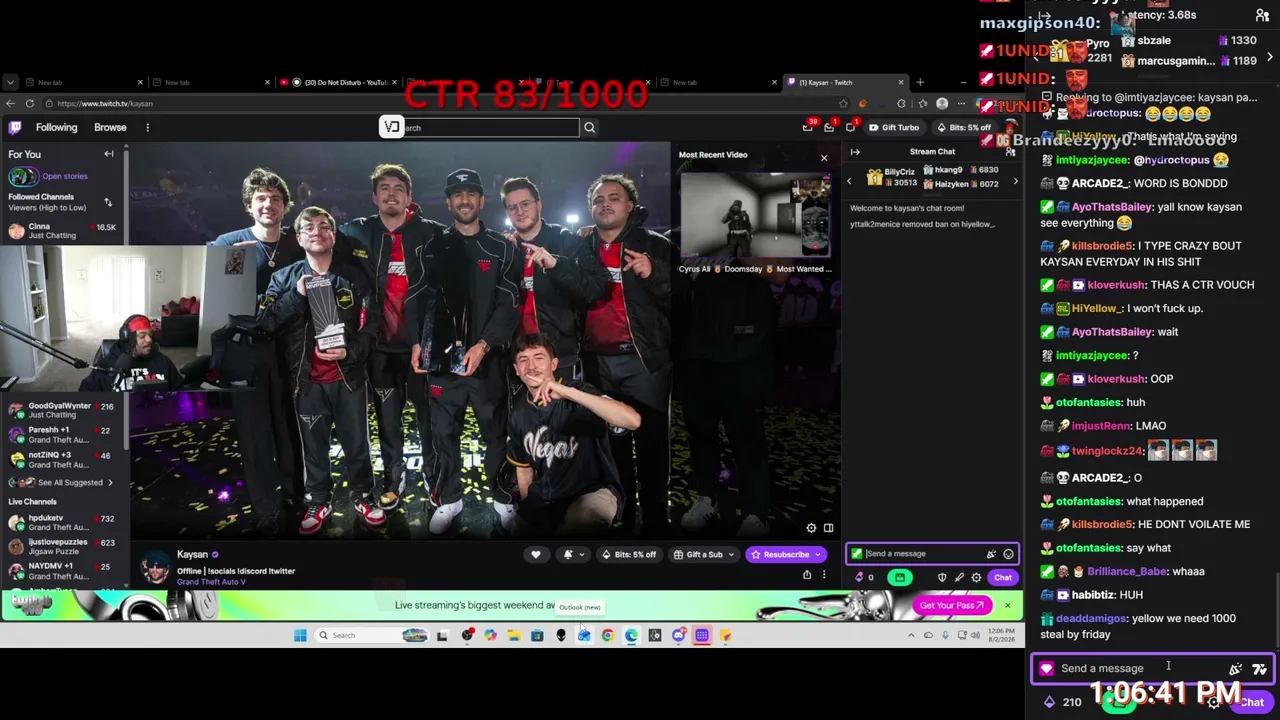
Task: Open the Twitch home logo
Action: coord(15,128)
